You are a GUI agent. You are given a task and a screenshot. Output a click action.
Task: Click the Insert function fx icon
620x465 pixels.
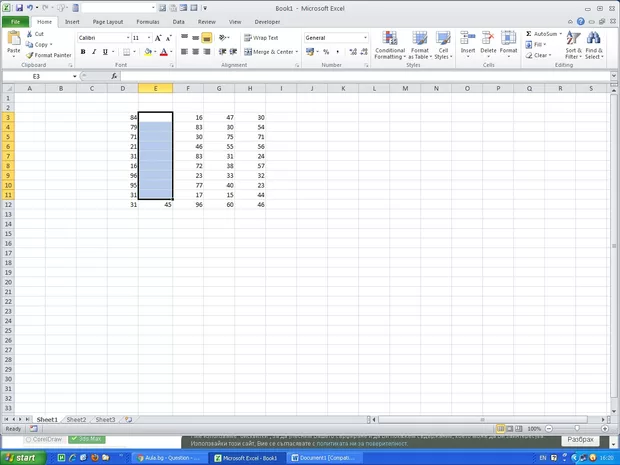point(115,76)
